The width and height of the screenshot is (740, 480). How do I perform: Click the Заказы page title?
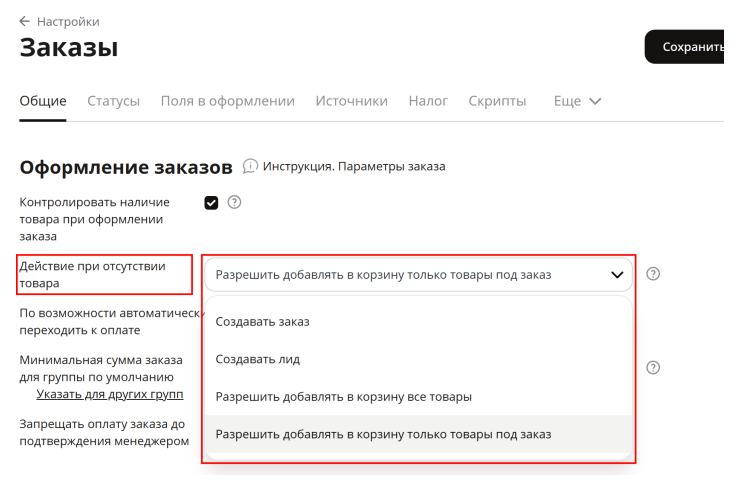[x=69, y=48]
